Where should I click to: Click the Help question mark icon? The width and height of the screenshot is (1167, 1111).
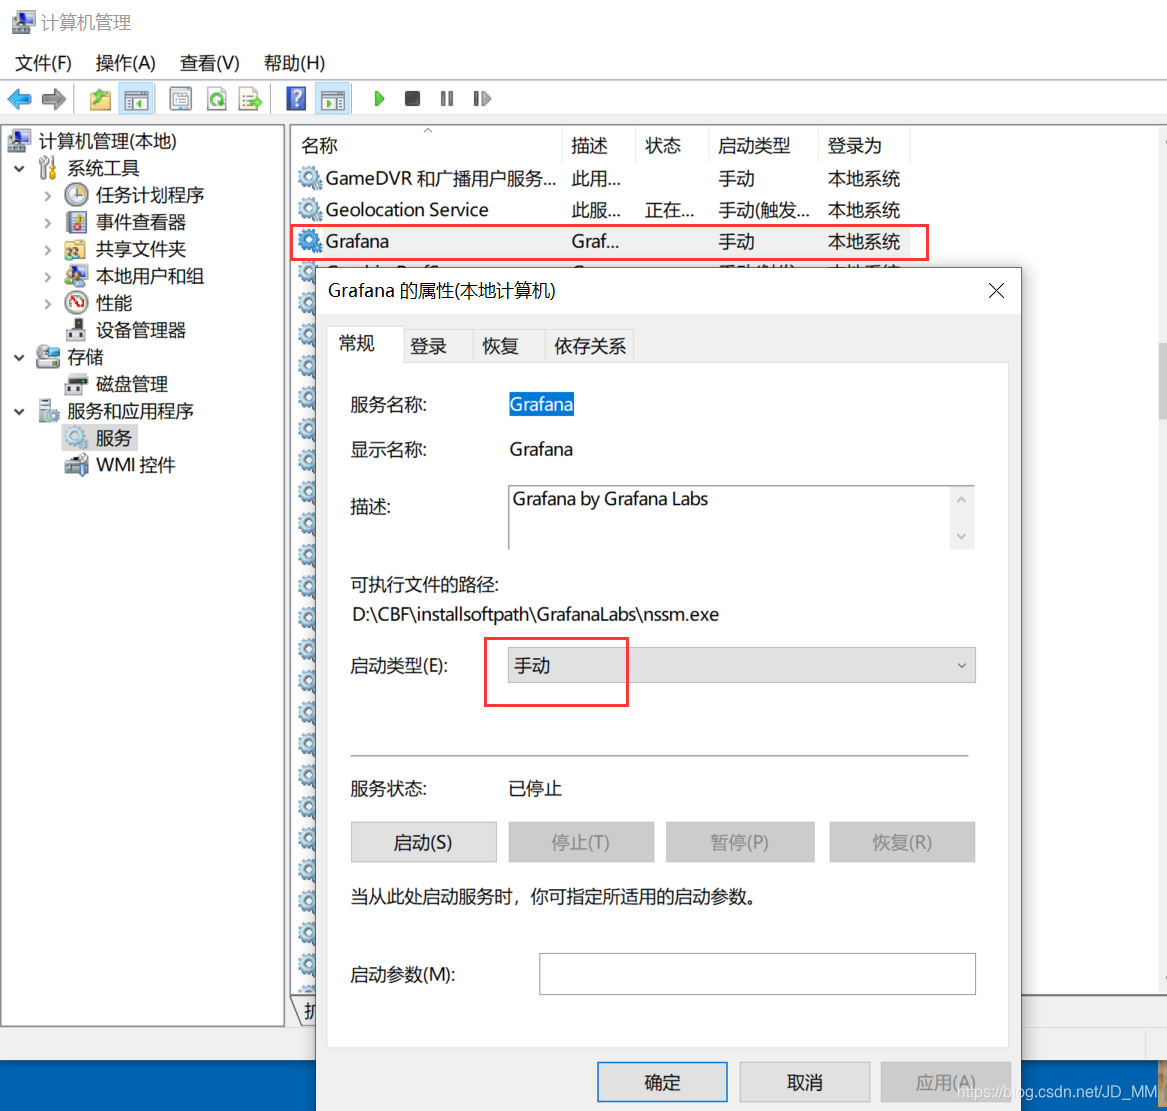click(296, 99)
